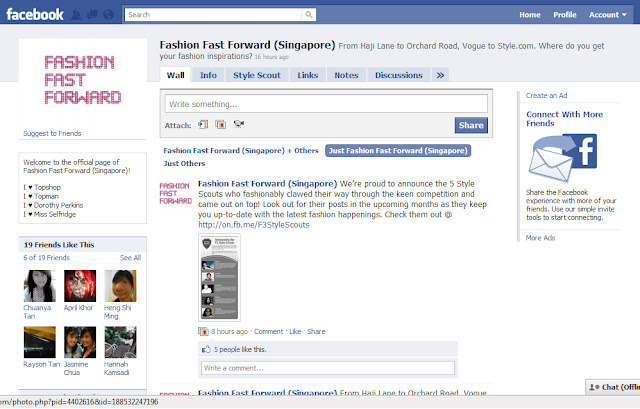Open the messages icon in header

(x=93, y=15)
